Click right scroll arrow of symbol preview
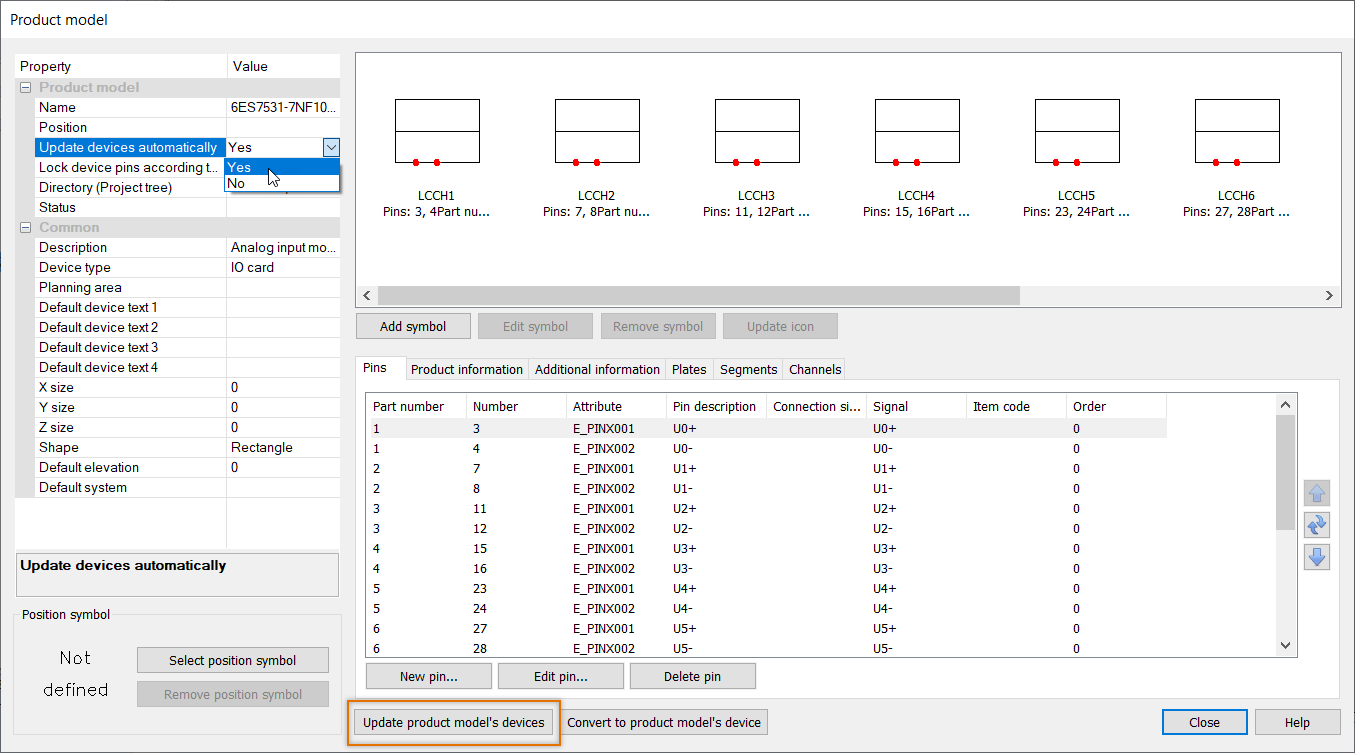1355x753 pixels. 1329,296
